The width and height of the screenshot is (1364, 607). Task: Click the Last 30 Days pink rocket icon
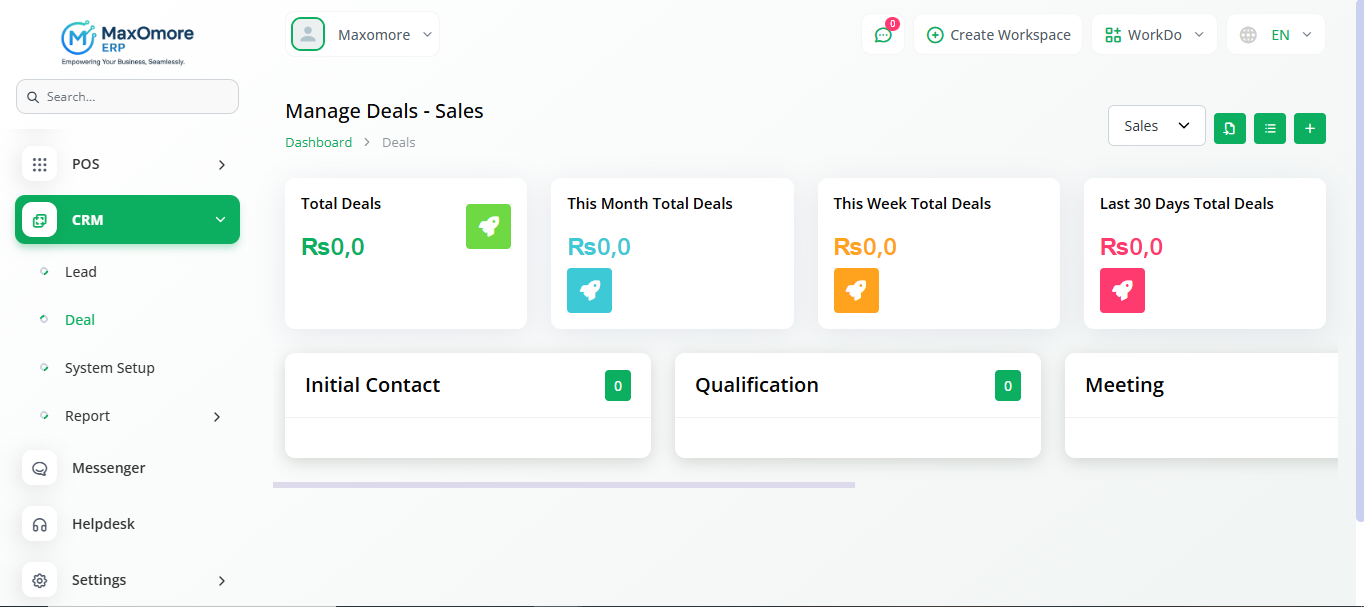point(1122,290)
